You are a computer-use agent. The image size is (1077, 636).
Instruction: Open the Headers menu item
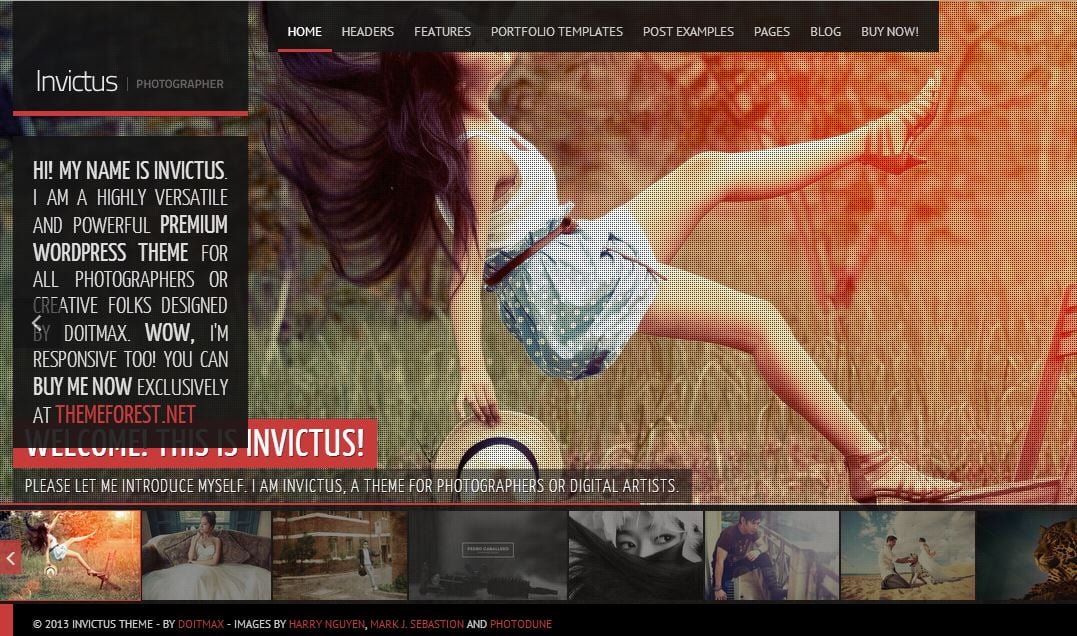[367, 32]
